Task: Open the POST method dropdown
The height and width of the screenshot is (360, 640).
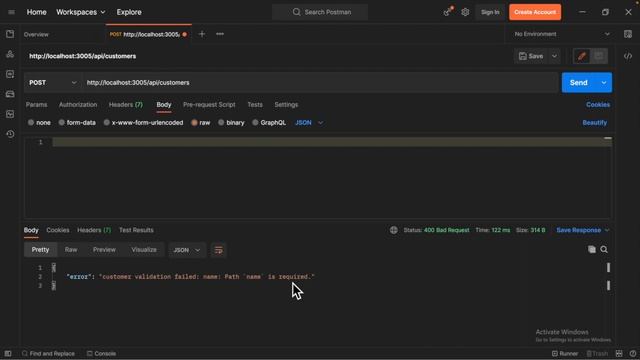Action: click(53, 83)
